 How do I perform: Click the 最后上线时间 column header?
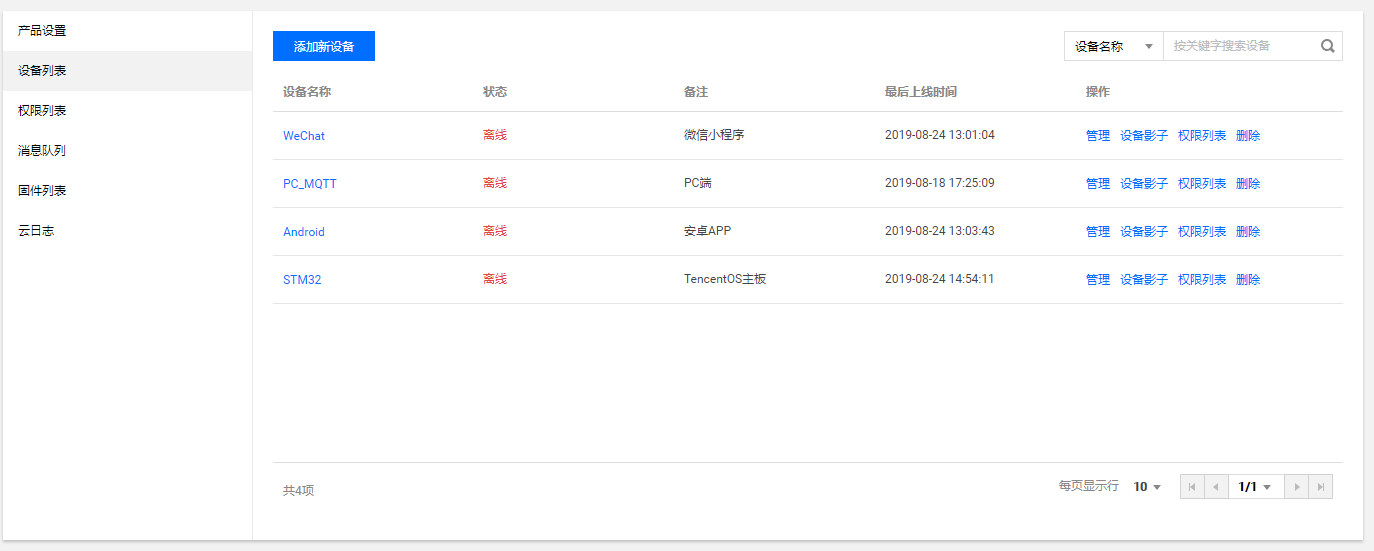(921, 92)
